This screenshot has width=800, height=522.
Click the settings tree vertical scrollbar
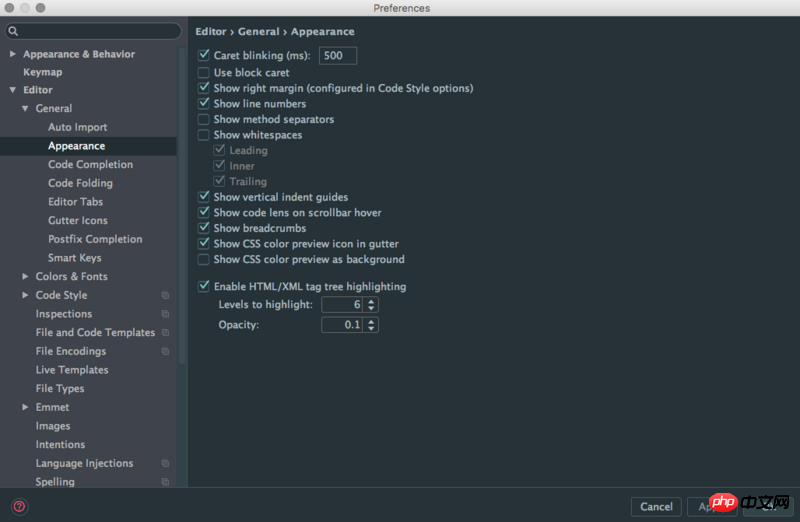pyautogui.click(x=182, y=204)
